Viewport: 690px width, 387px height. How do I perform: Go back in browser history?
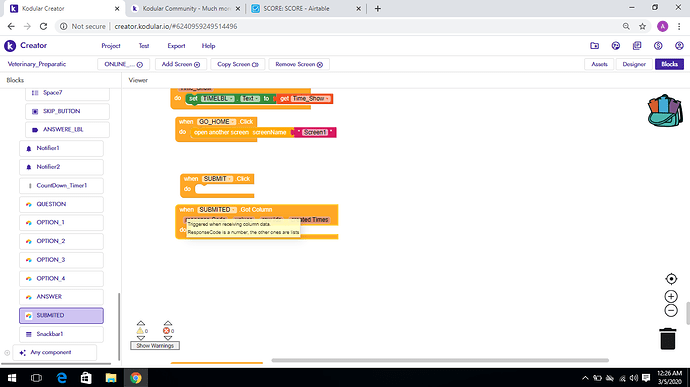tap(11, 26)
